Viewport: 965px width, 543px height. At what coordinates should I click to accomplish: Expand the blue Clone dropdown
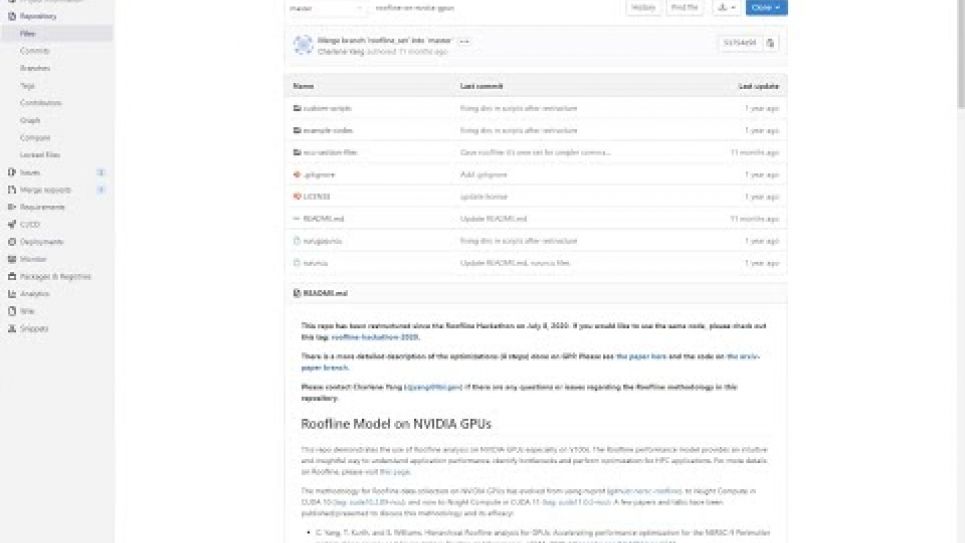coord(766,8)
